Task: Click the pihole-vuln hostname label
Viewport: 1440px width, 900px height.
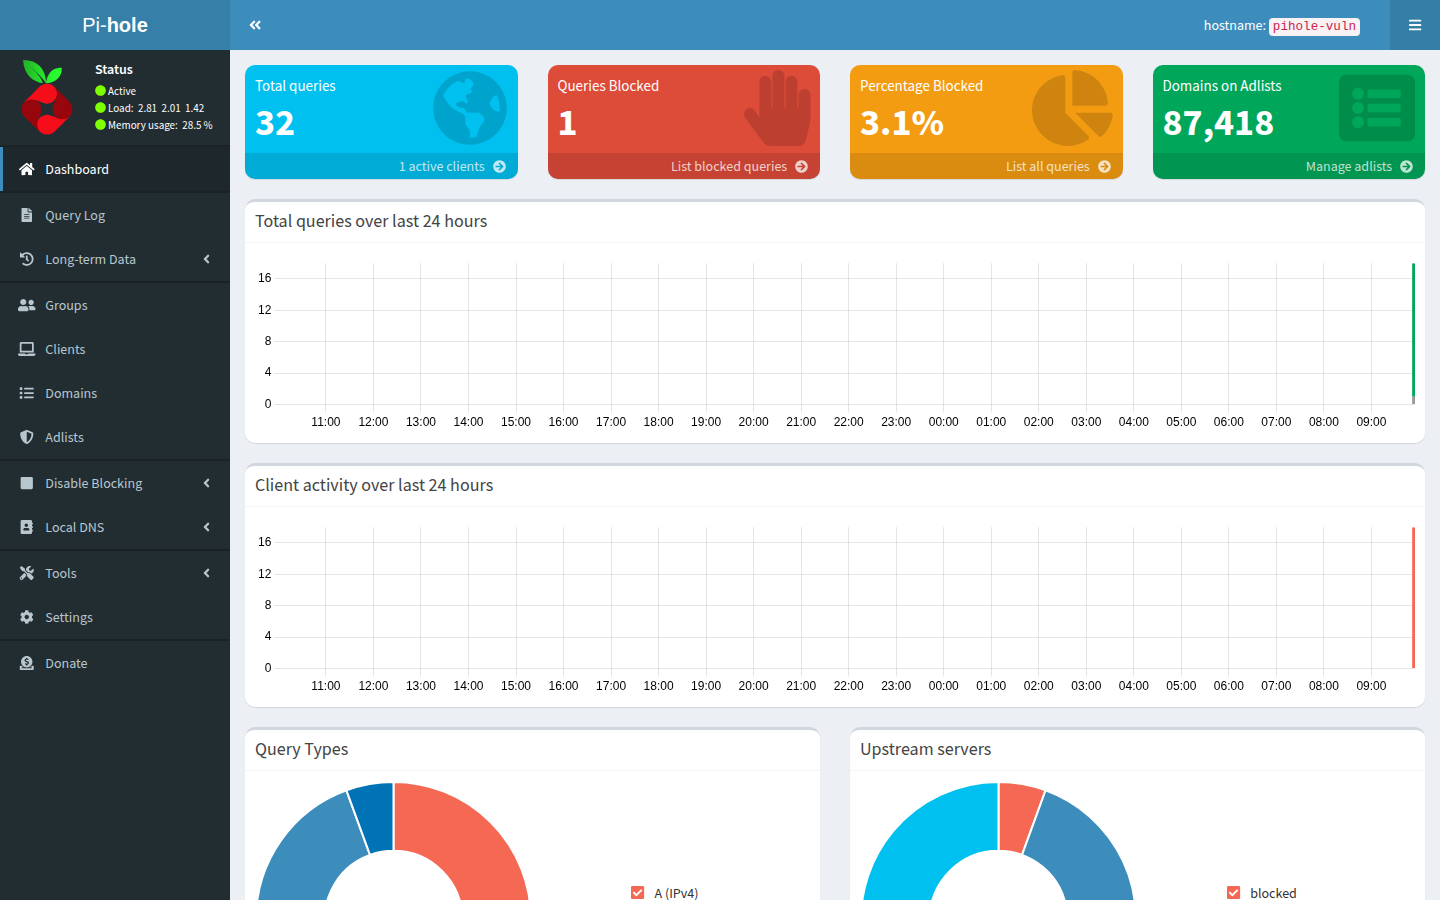Action: click(x=1313, y=26)
